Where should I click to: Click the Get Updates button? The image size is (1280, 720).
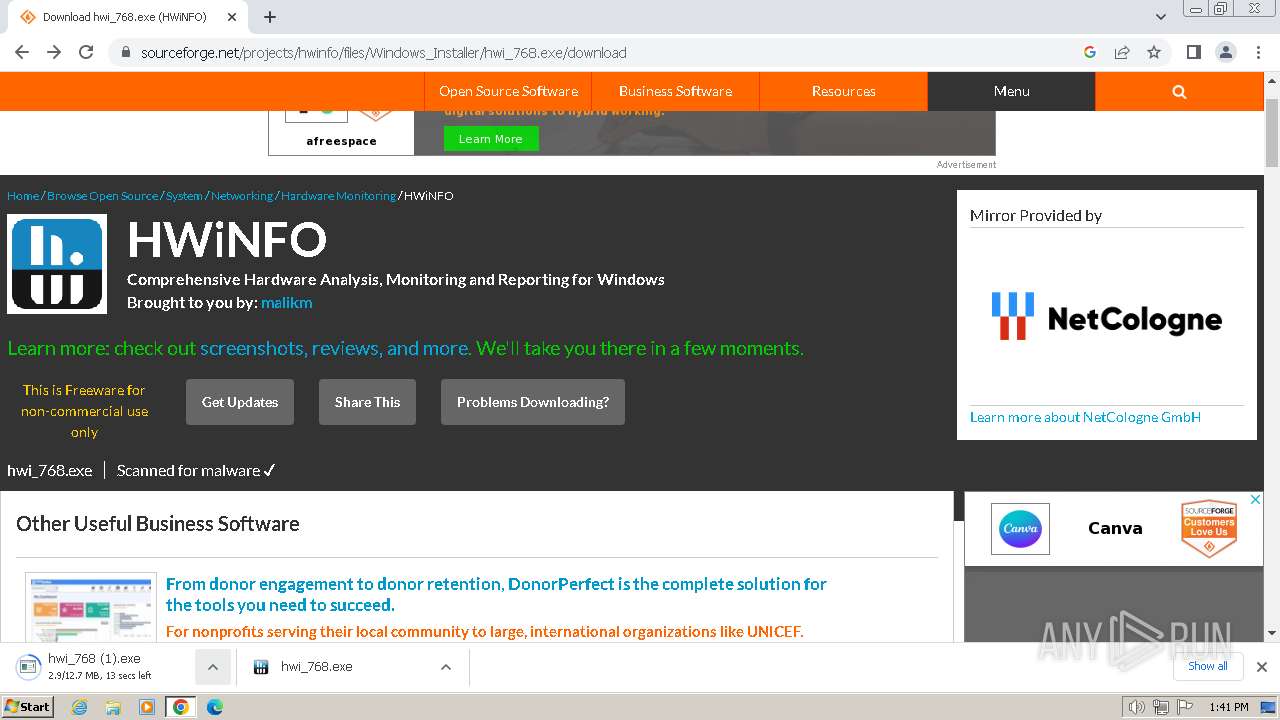click(240, 402)
